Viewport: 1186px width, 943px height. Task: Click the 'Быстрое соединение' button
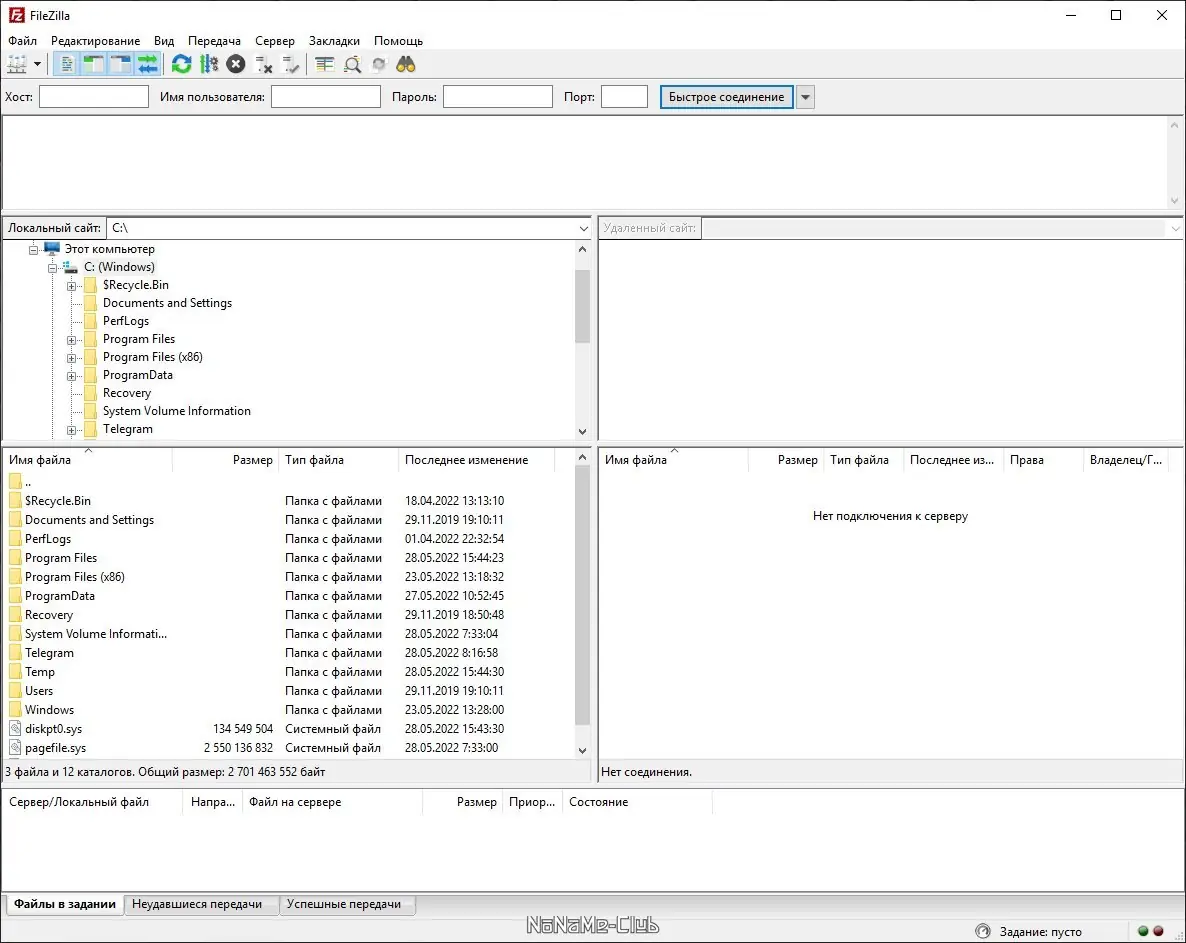pos(727,97)
